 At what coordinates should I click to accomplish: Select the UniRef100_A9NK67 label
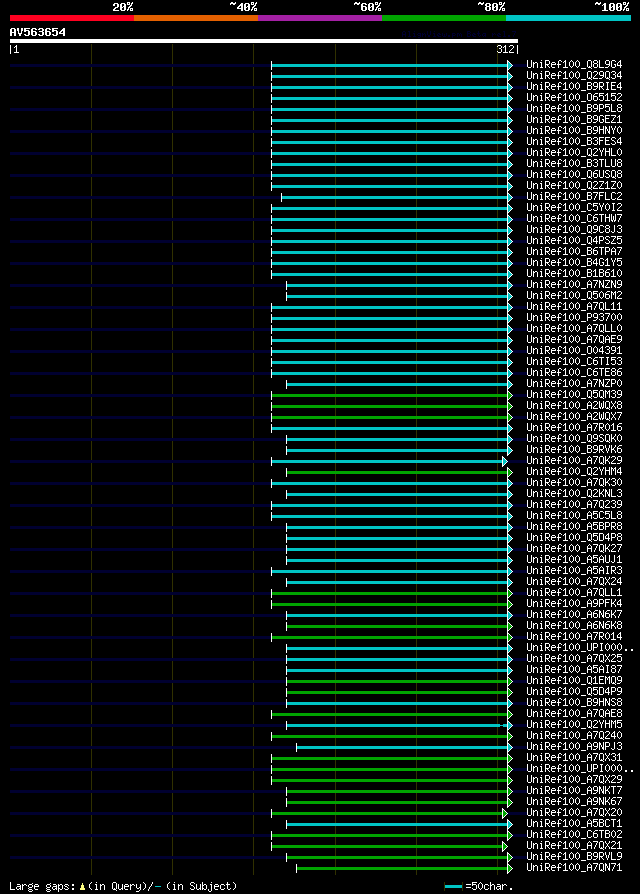click(574, 802)
